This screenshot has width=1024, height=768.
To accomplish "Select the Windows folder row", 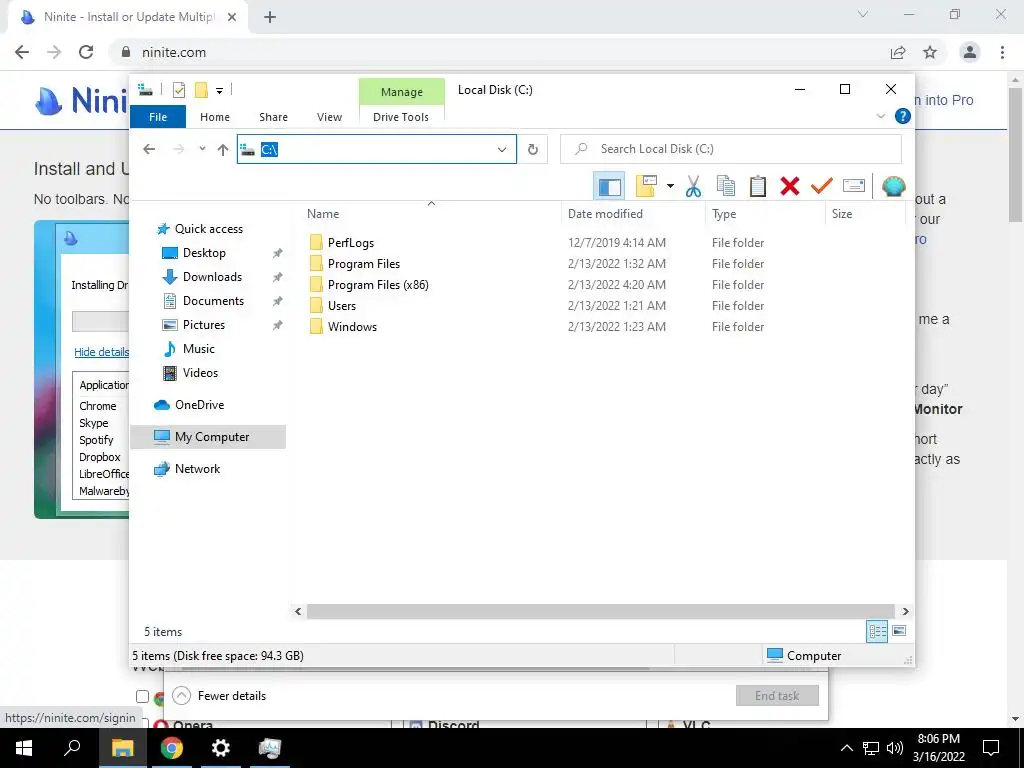I will tap(352, 327).
